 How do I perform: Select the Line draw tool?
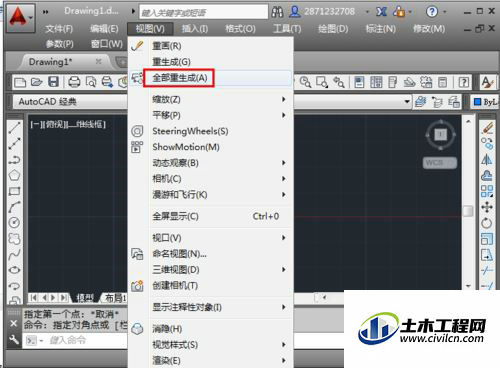(x=14, y=128)
